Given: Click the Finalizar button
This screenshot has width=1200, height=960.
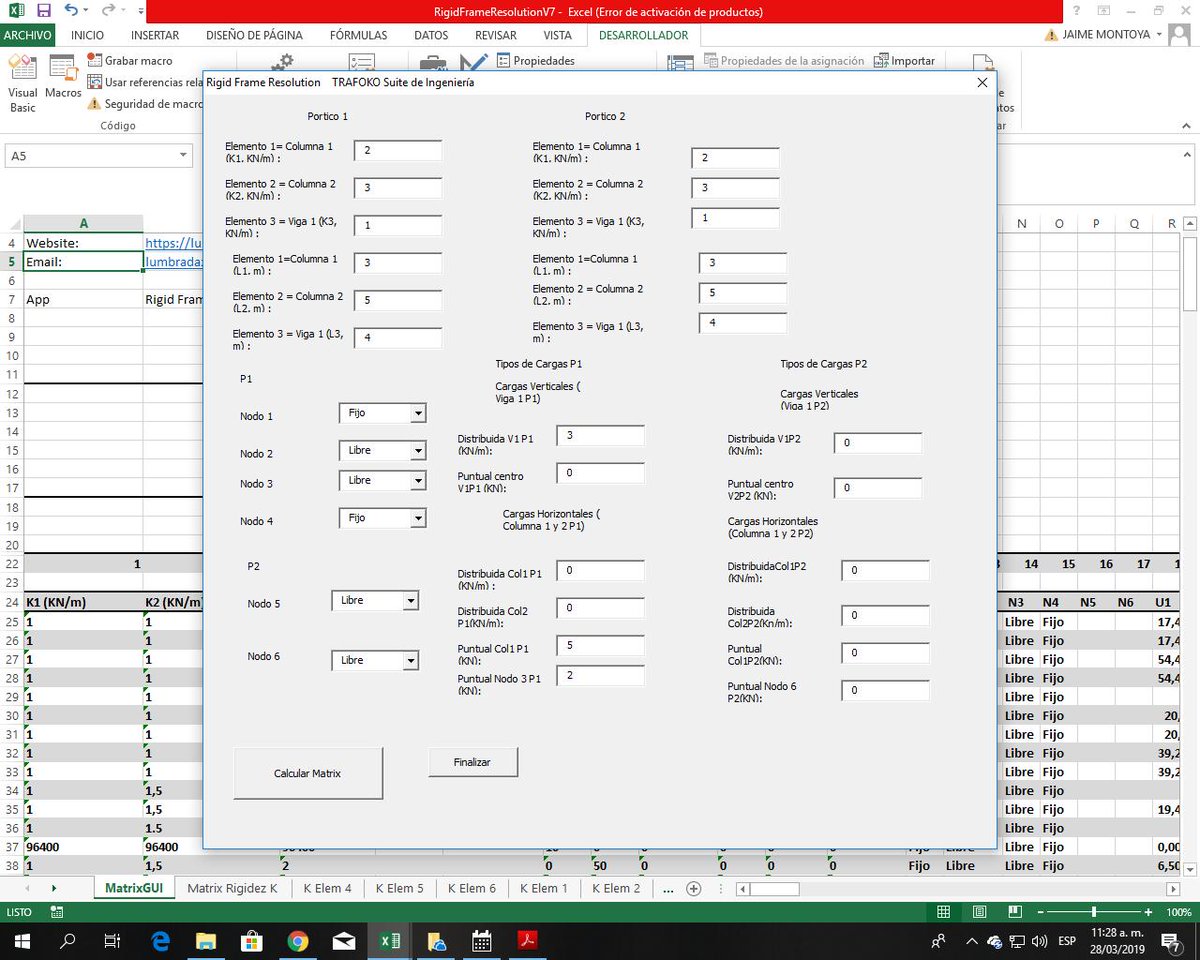Looking at the screenshot, I should point(472,762).
